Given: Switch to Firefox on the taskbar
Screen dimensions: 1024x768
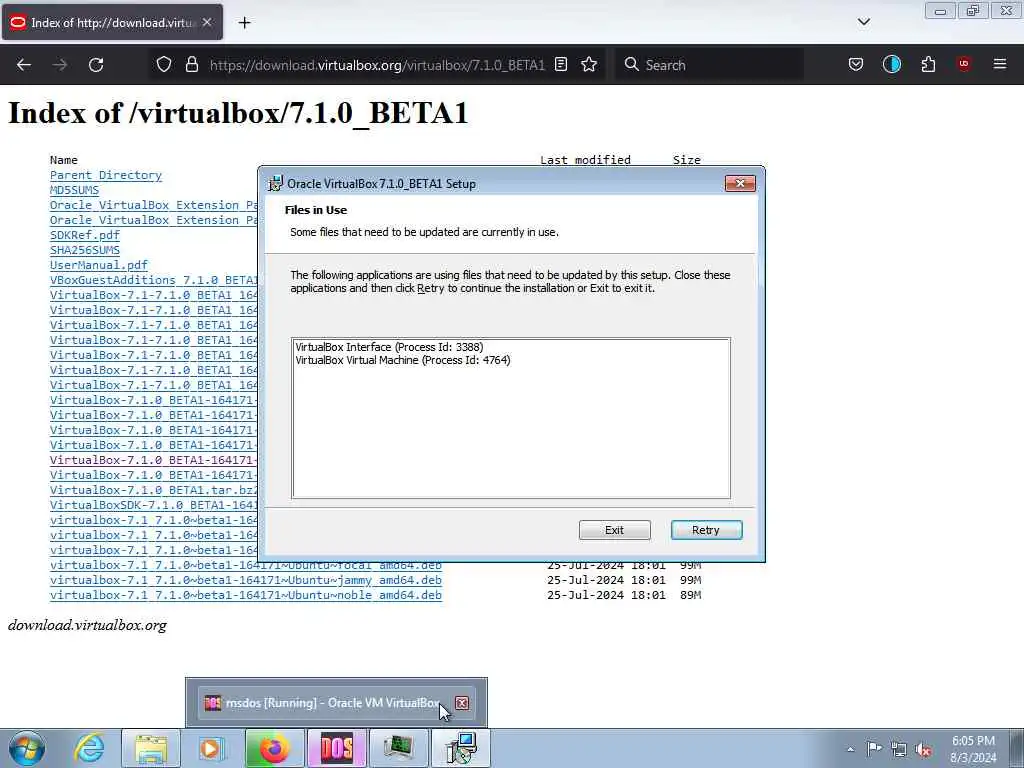Looking at the screenshot, I should pyautogui.click(x=274, y=748).
